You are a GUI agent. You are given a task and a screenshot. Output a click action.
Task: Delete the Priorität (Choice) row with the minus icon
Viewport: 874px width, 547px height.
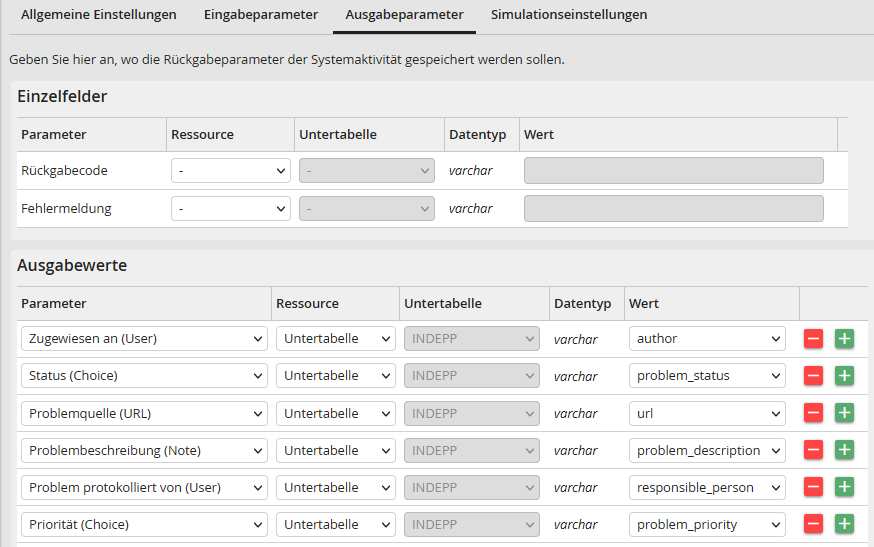[813, 524]
